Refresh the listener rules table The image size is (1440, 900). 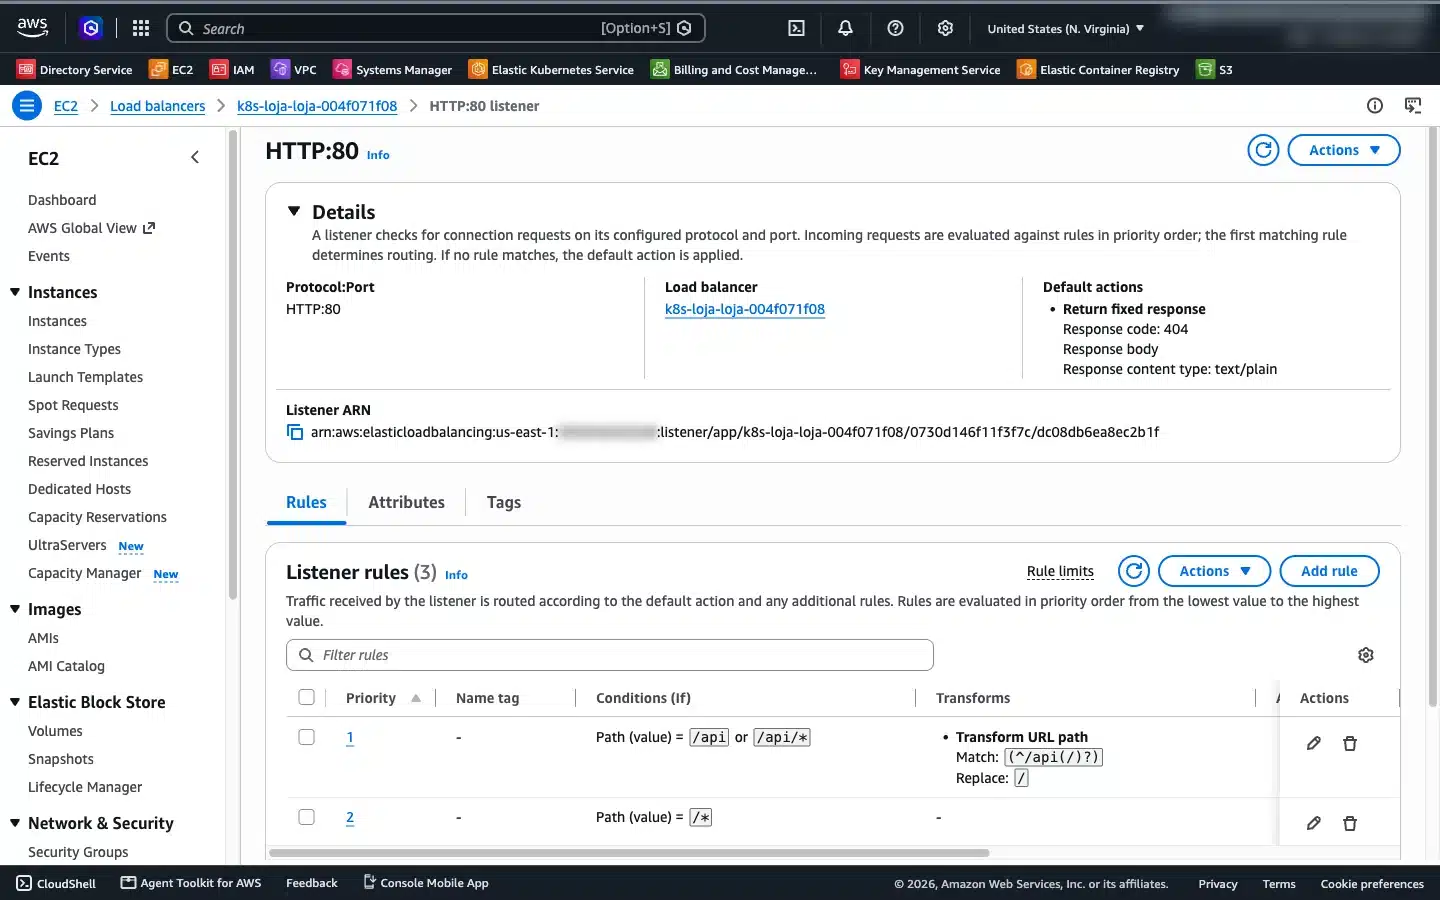tap(1134, 571)
